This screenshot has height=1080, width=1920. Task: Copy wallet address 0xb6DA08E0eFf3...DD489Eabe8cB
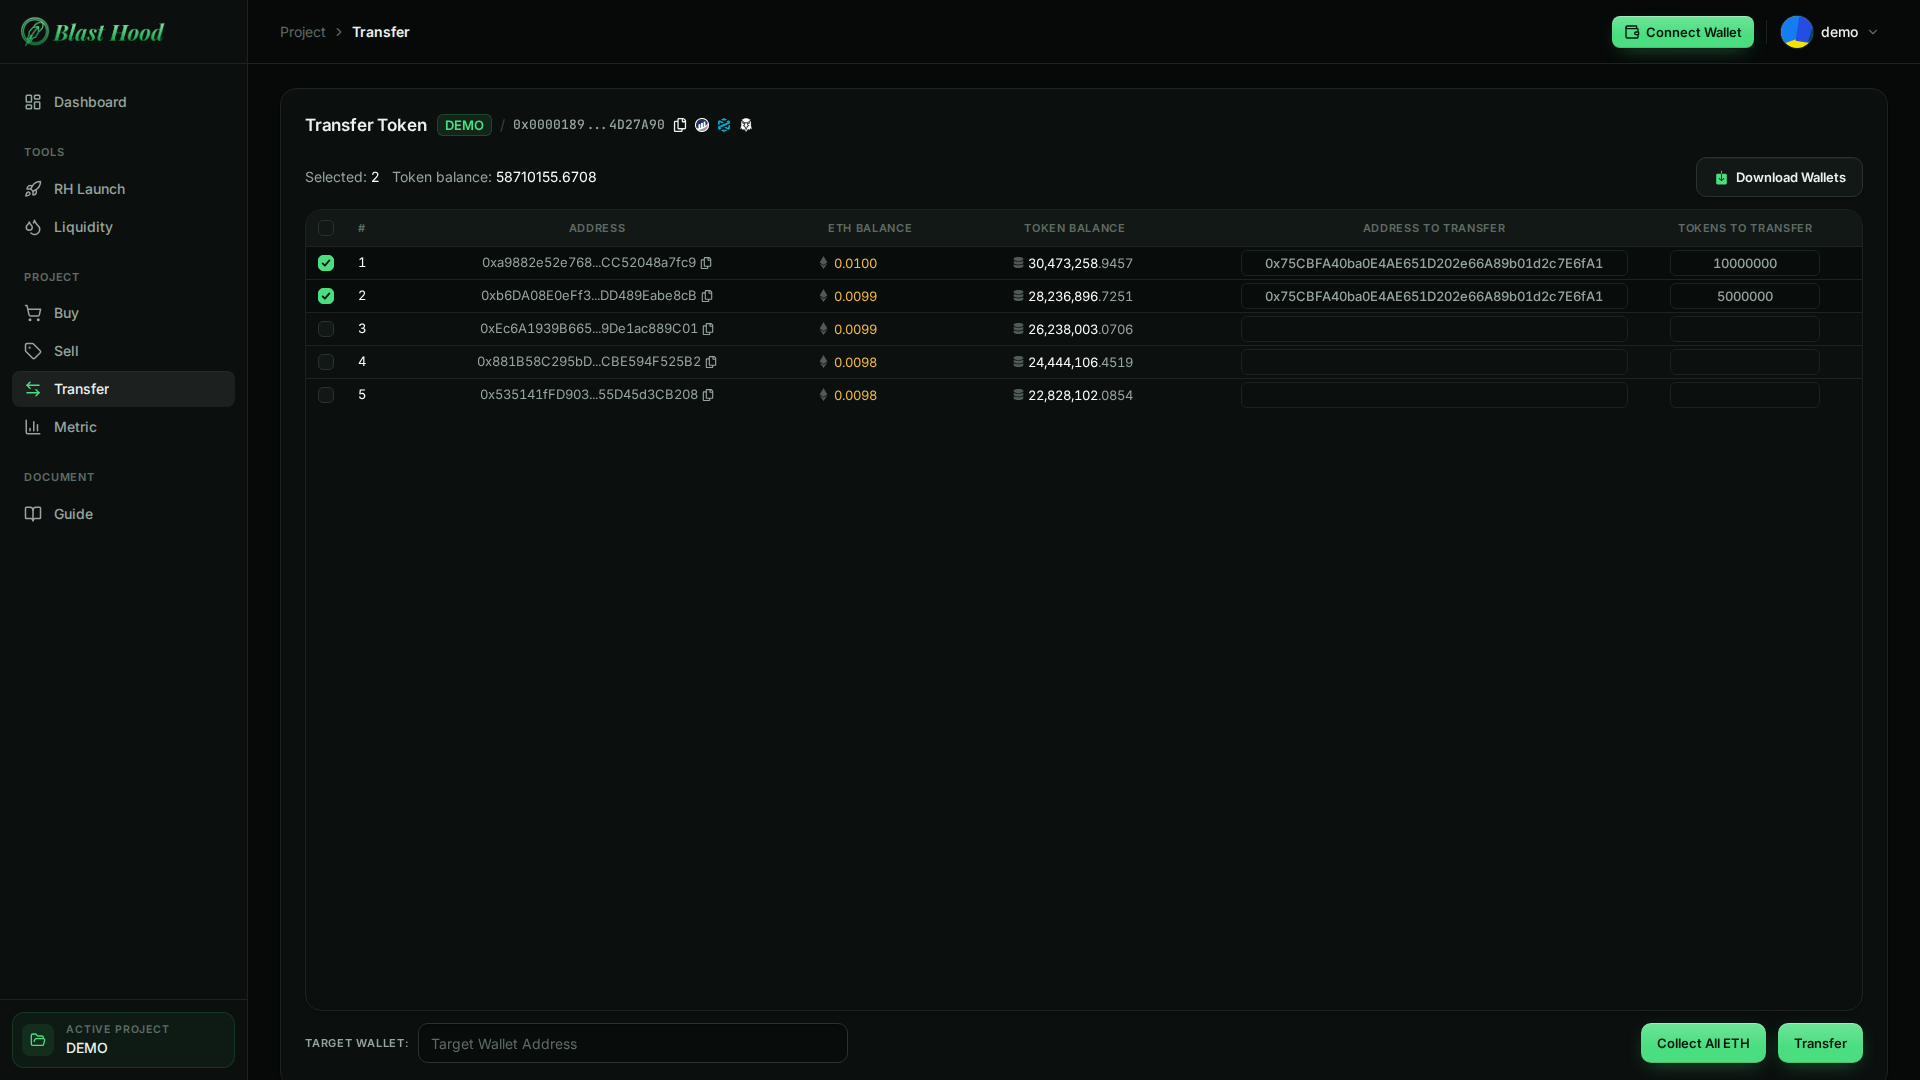[707, 296]
